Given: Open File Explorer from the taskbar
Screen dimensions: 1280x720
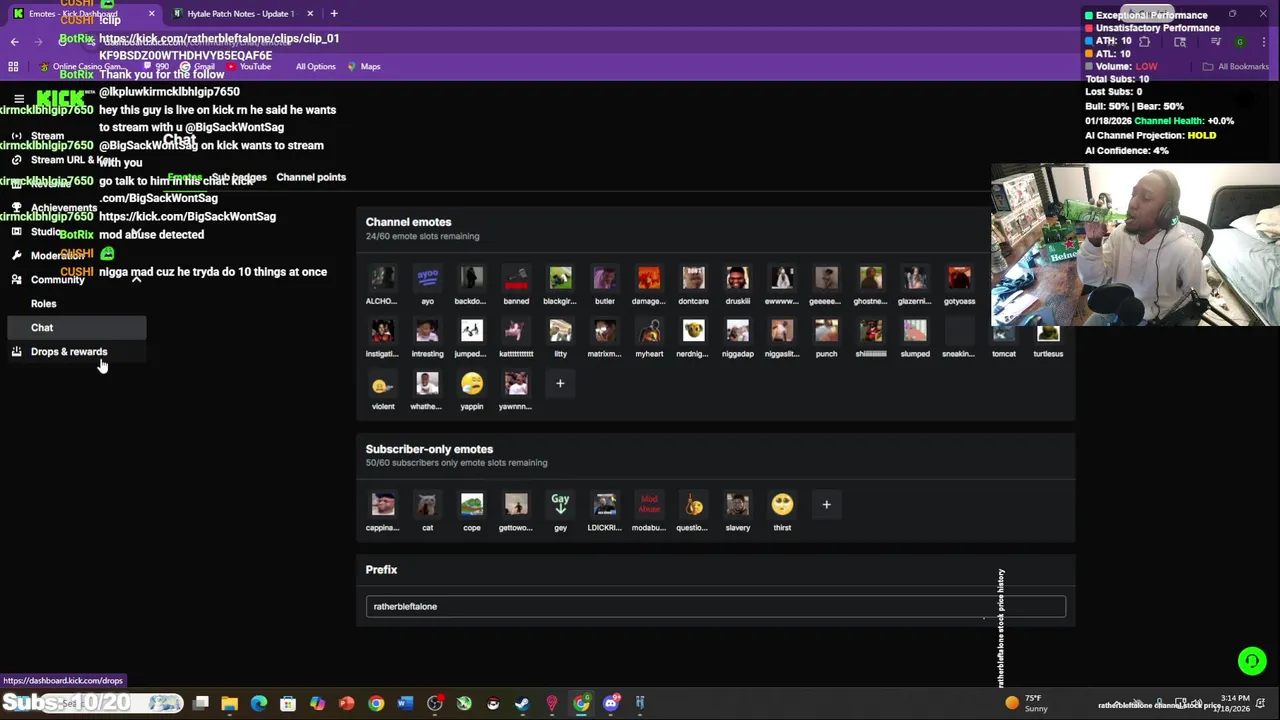Looking at the screenshot, I should tap(230, 703).
